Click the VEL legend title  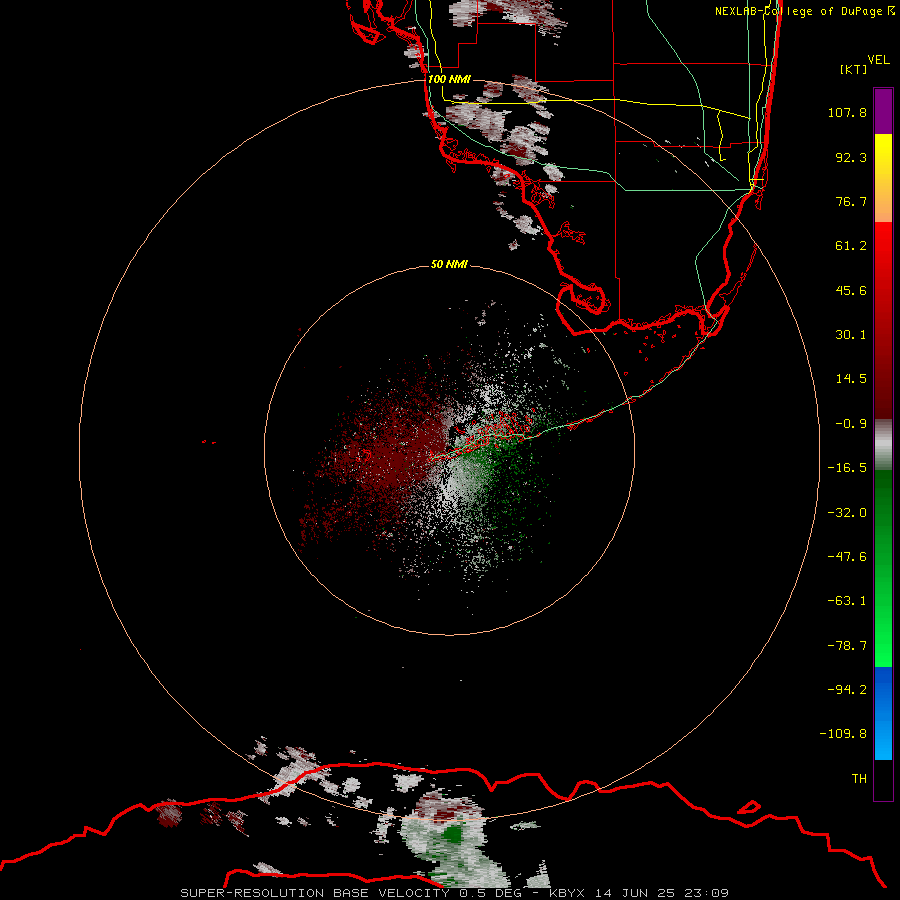click(879, 60)
